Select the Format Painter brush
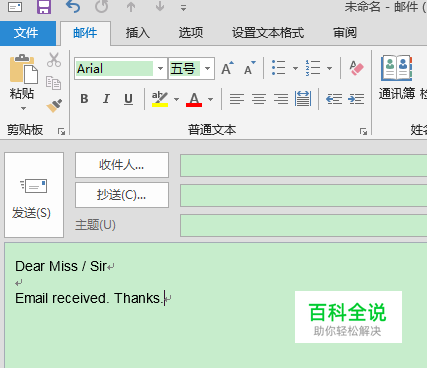Image resolution: width=427 pixels, height=368 pixels. pos(54,106)
